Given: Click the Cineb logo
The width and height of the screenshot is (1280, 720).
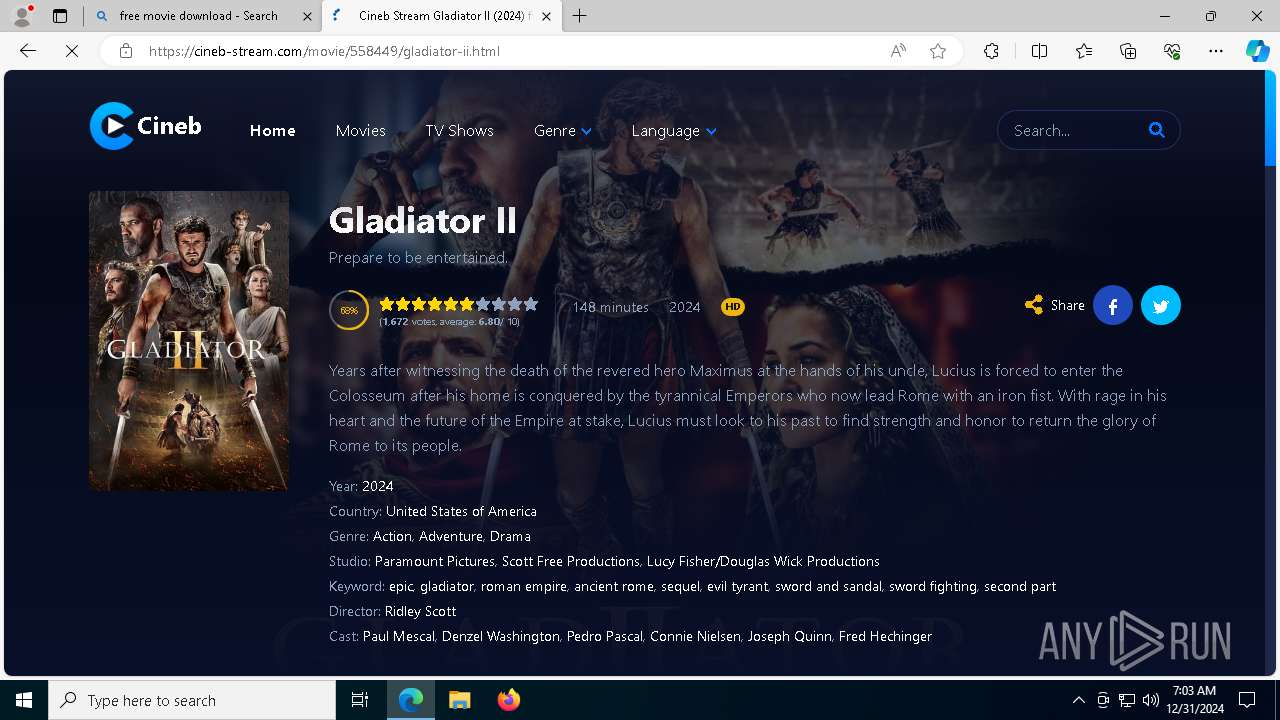Looking at the screenshot, I should click(146, 126).
